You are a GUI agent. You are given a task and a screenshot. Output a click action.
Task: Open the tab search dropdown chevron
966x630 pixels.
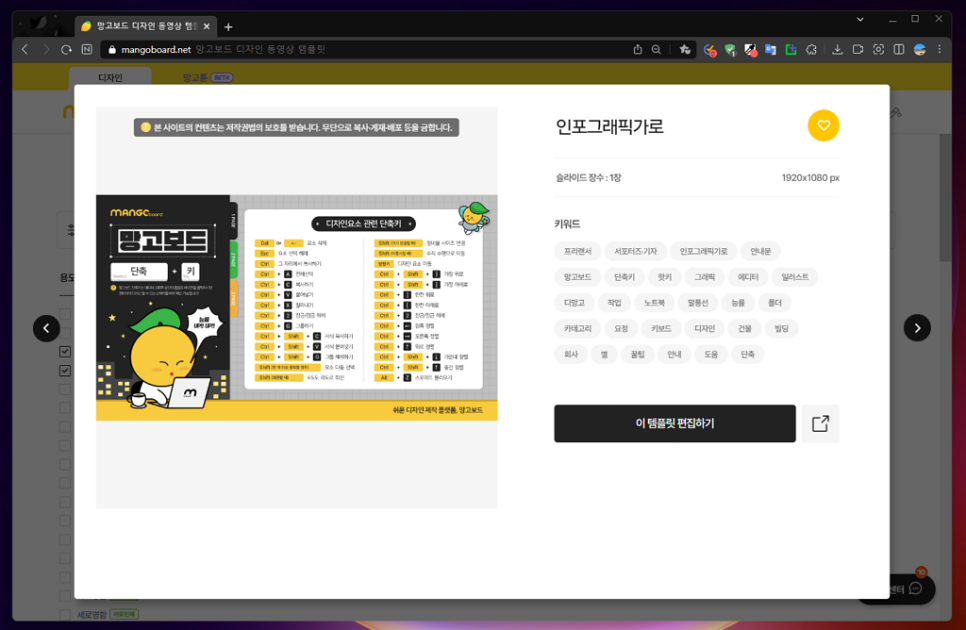[x=860, y=19]
